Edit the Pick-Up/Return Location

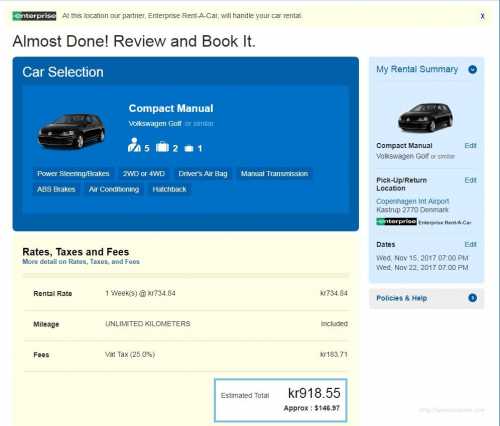(470, 180)
